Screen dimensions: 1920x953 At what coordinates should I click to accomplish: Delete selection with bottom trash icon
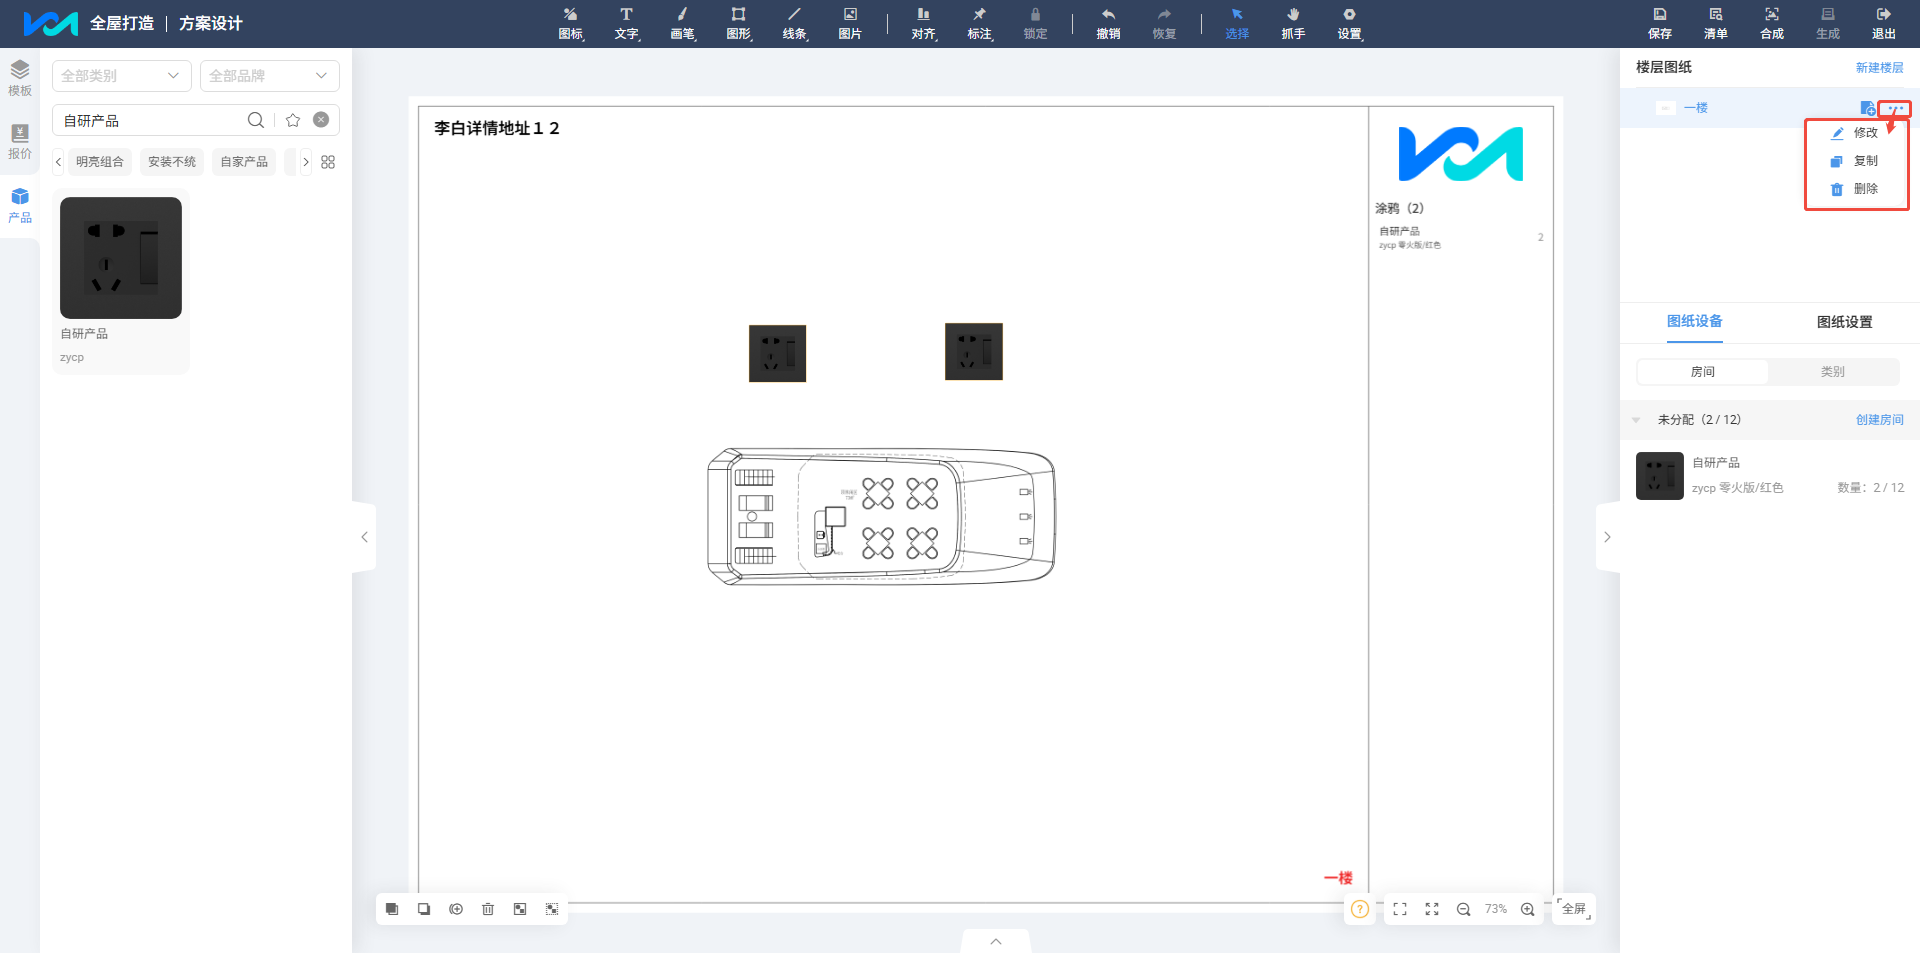488,909
